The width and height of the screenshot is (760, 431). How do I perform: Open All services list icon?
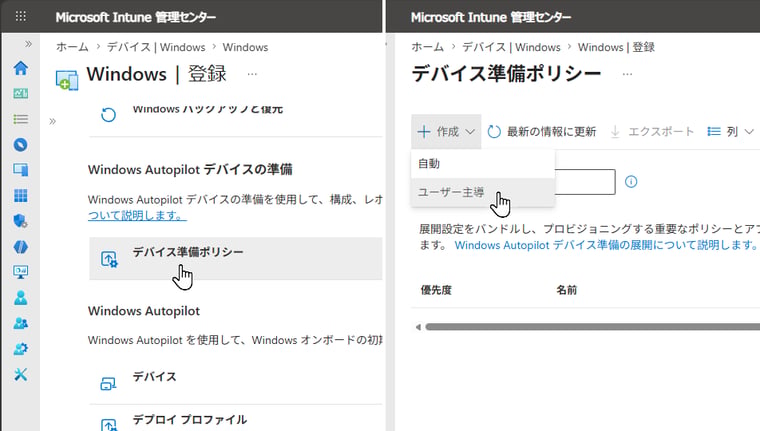click(20, 119)
